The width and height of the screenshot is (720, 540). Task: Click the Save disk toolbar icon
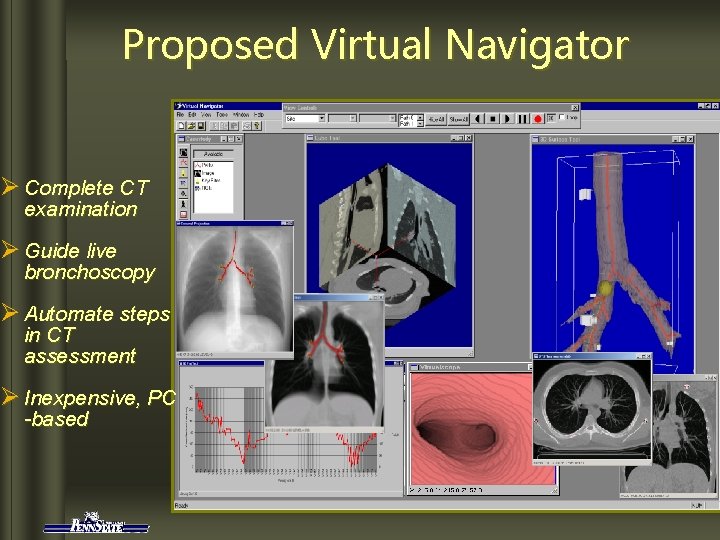coord(201,125)
